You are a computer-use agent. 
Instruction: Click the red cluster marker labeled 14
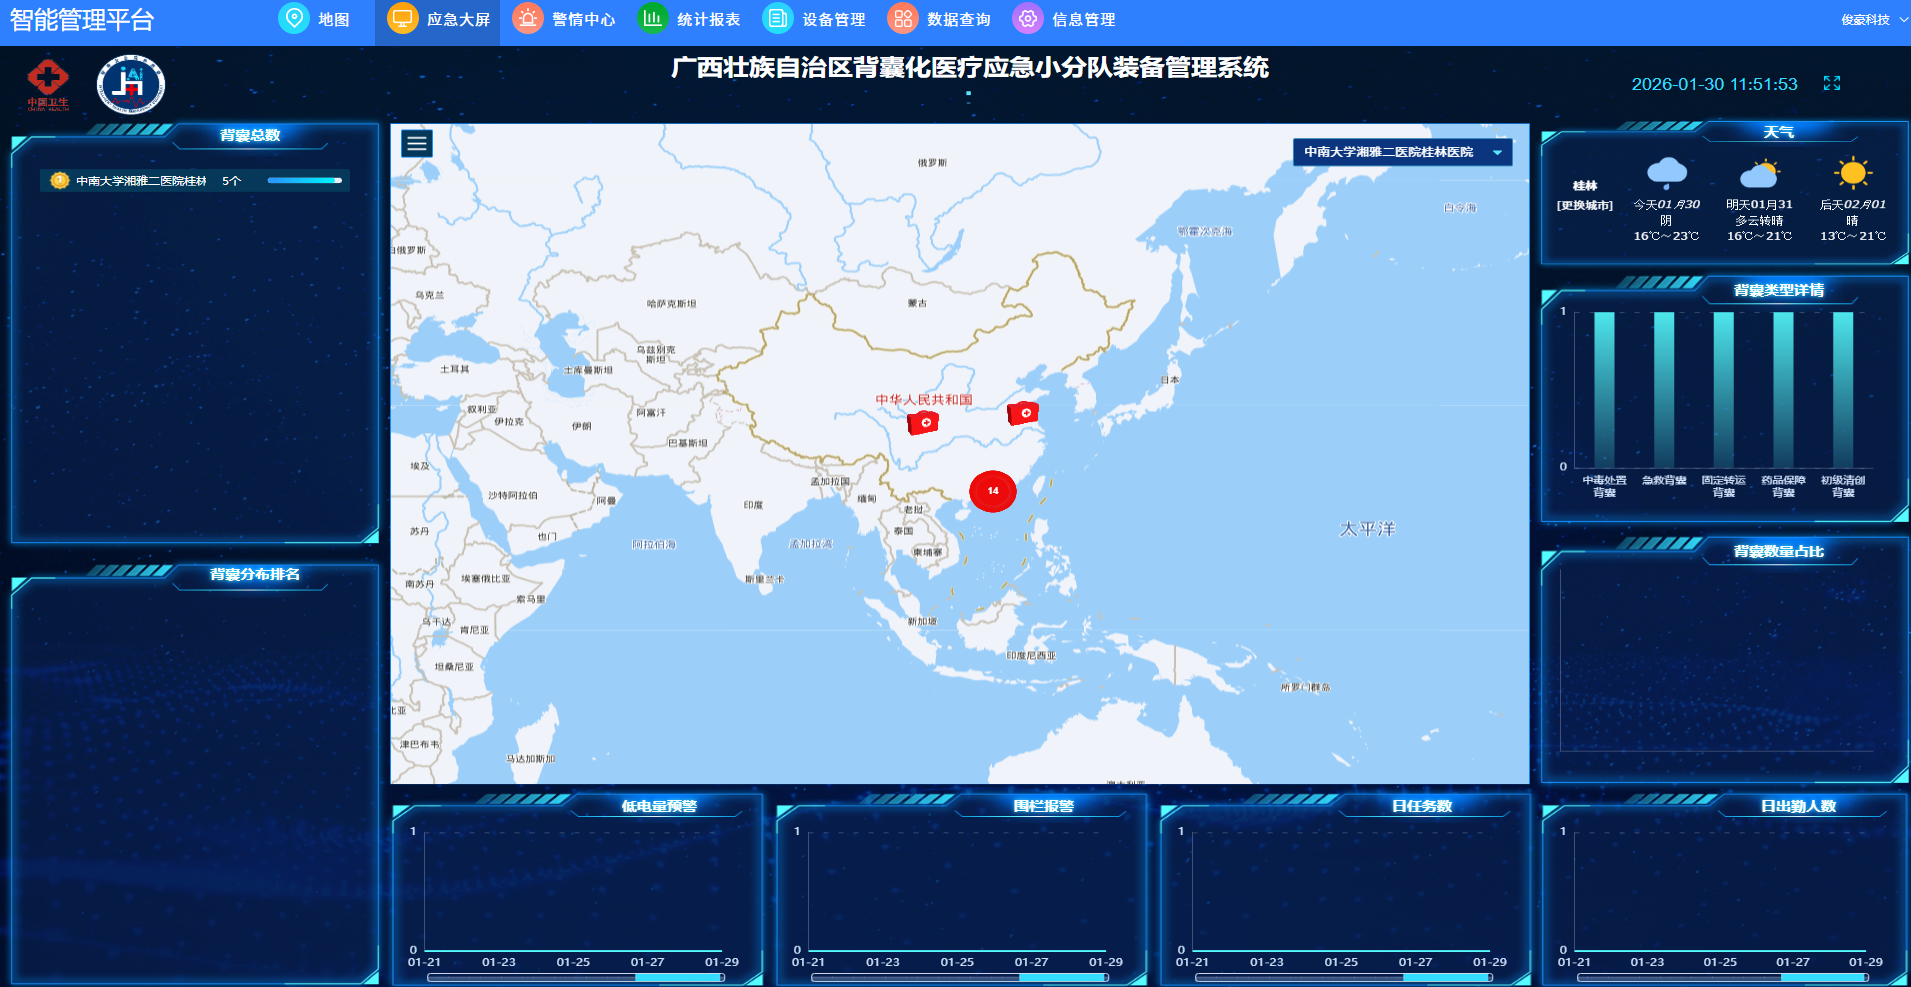(x=993, y=491)
